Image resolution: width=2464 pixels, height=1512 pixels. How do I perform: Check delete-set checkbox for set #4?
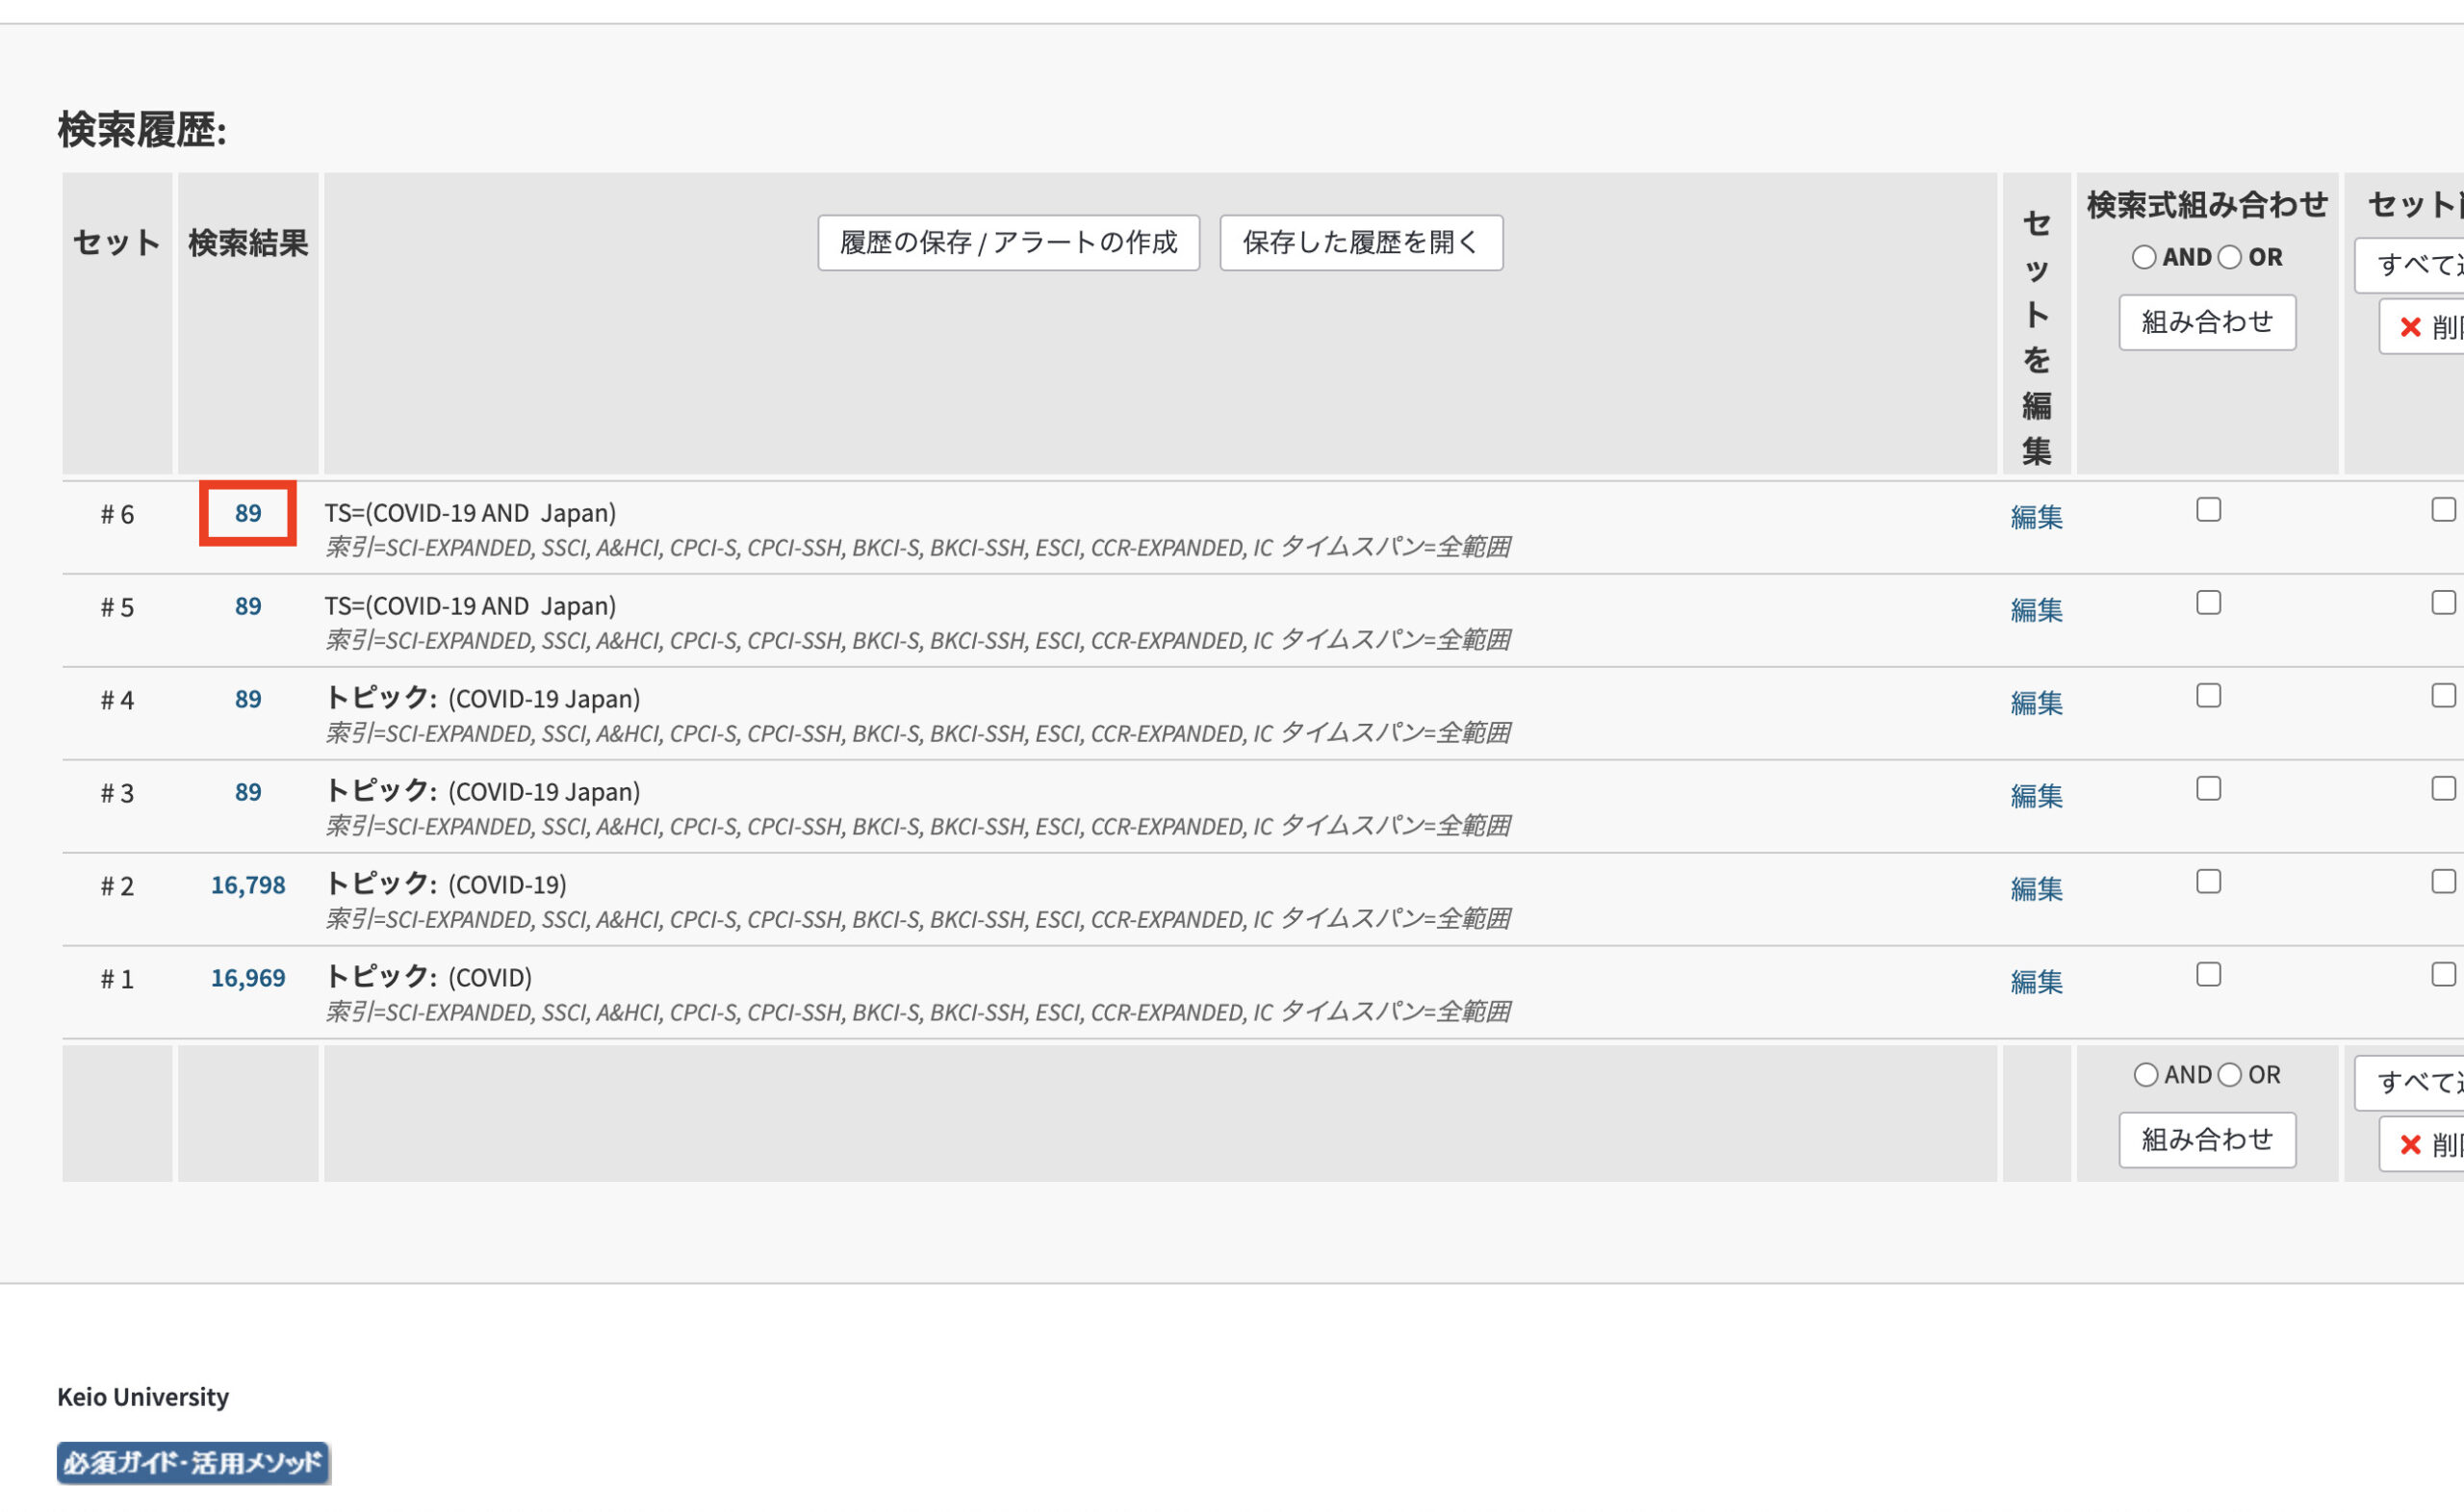tap(2443, 695)
